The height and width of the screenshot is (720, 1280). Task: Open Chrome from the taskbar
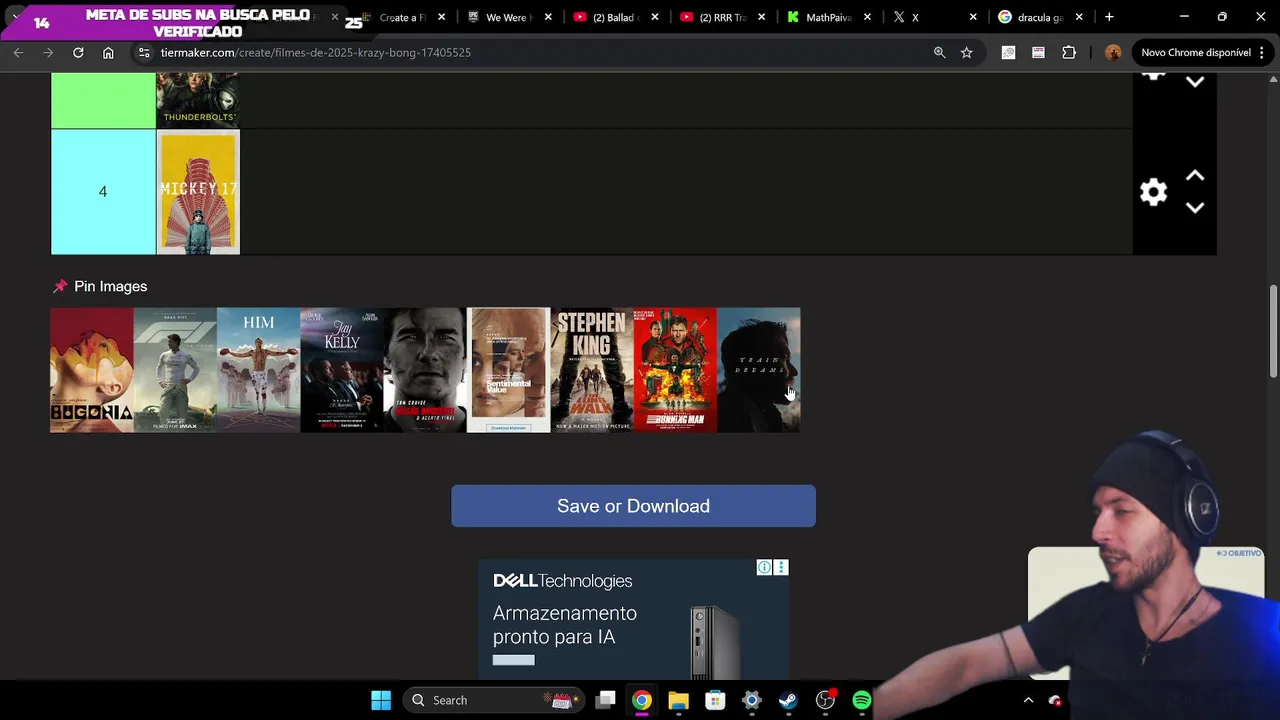click(642, 700)
